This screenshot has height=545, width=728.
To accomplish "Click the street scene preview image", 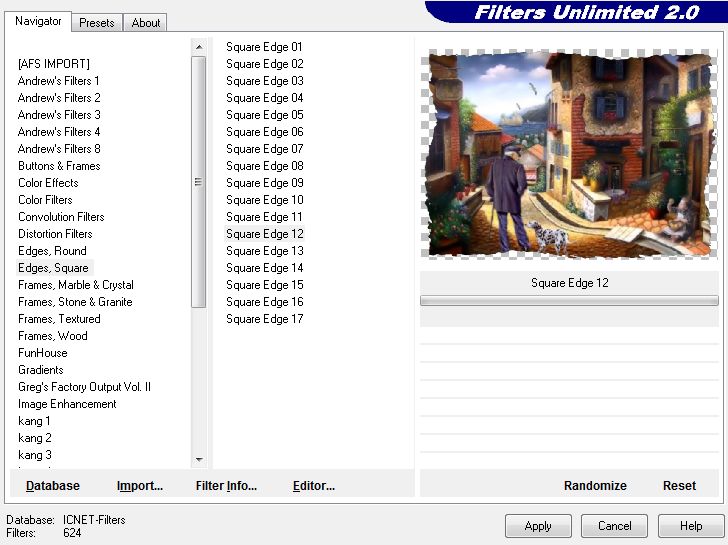I will [568, 155].
